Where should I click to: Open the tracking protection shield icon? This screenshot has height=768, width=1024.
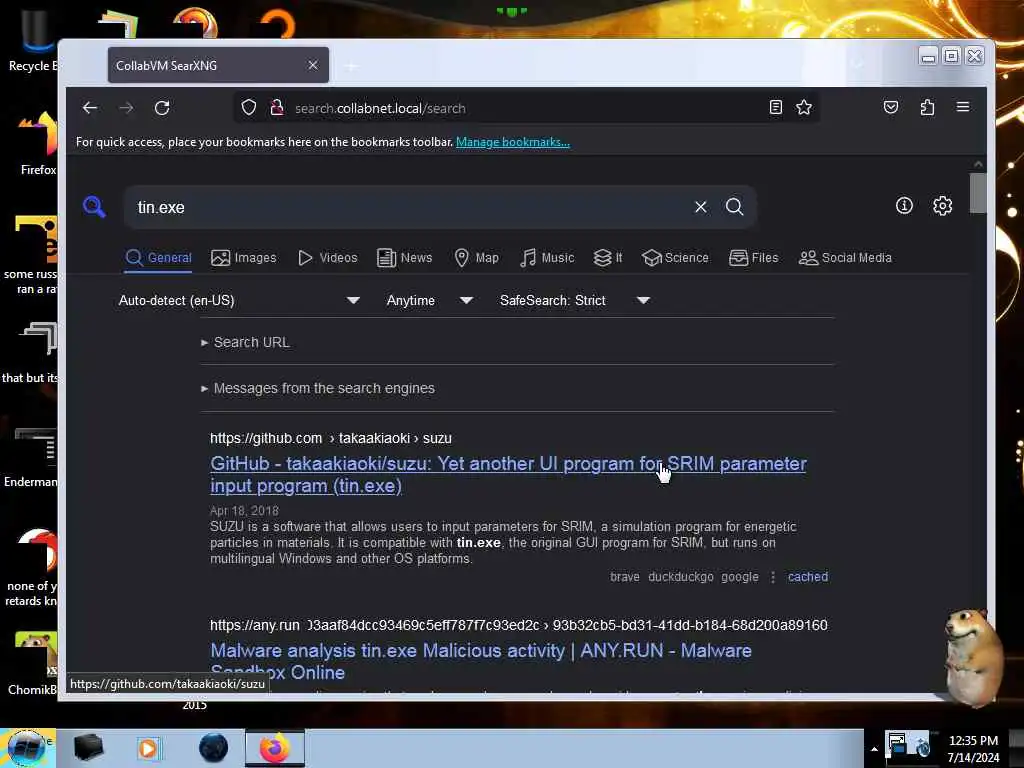click(249, 108)
